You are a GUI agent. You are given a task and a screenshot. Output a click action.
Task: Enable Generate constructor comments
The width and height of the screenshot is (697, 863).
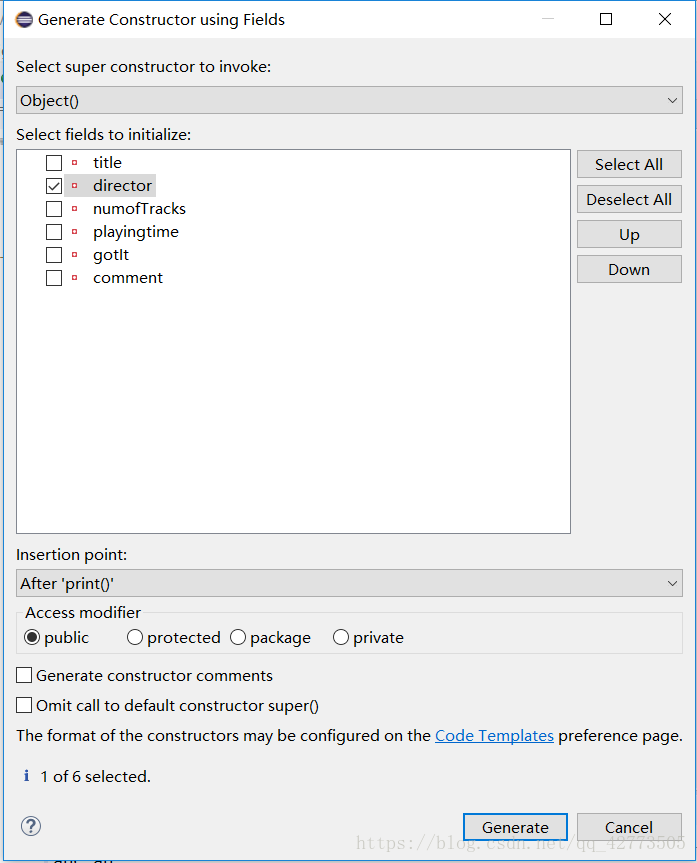(x=24, y=675)
